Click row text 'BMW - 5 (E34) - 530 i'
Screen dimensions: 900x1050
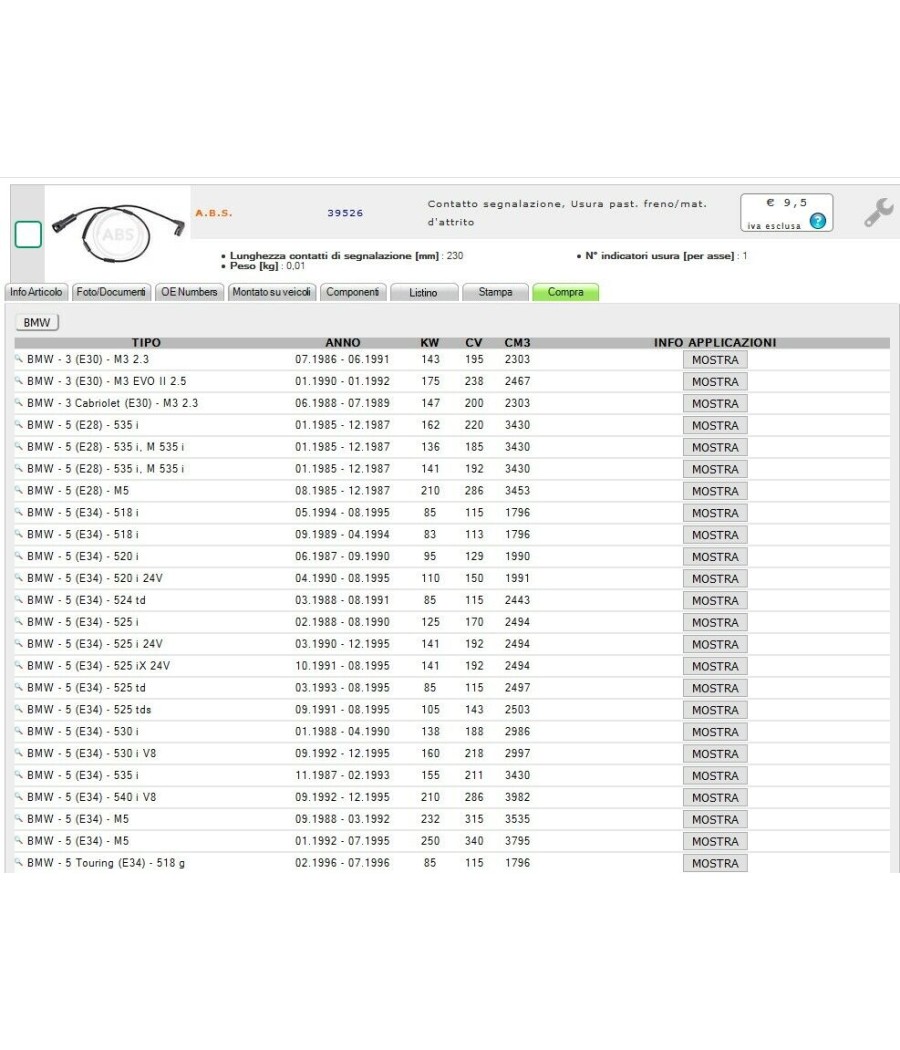point(83,731)
